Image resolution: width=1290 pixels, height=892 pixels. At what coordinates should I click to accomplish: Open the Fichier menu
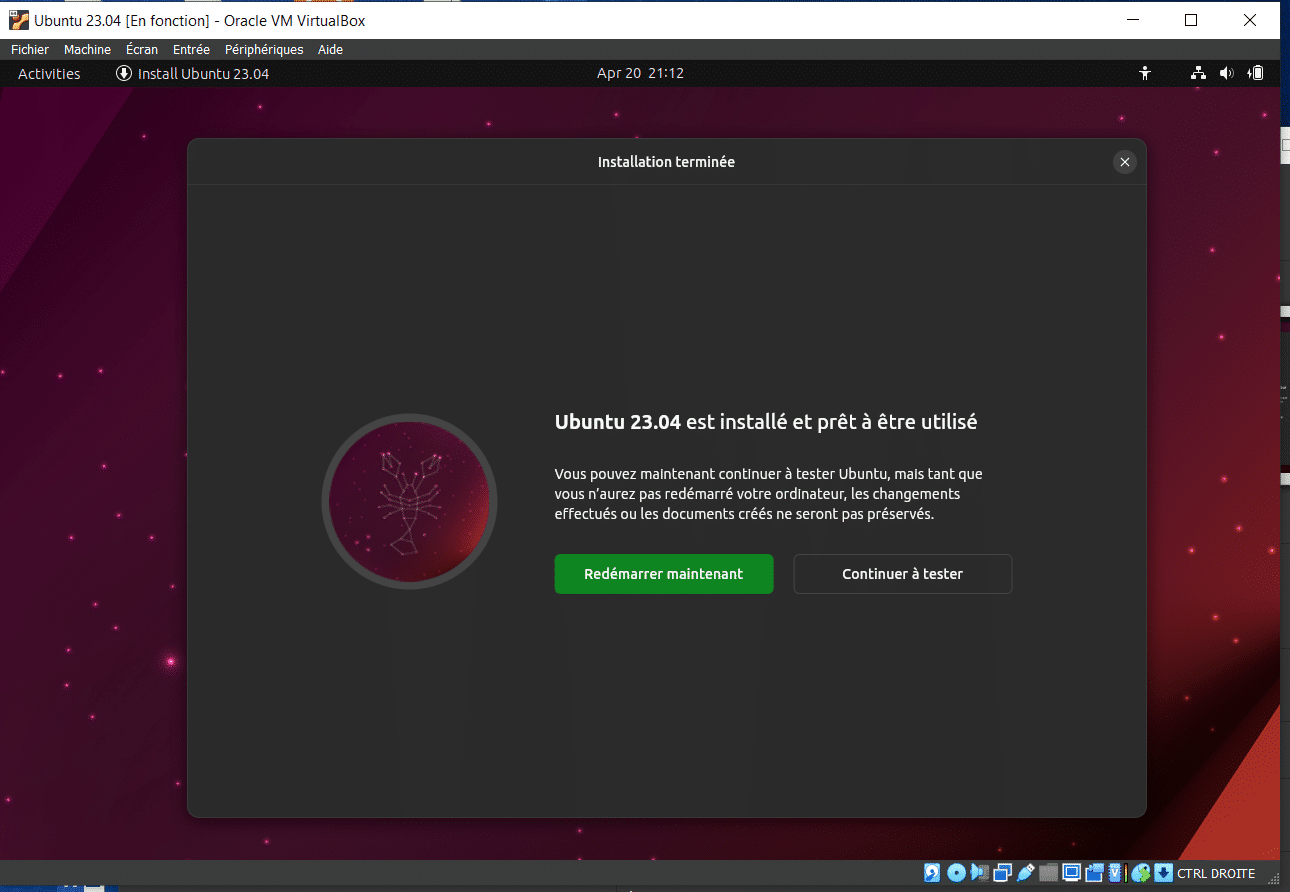(29, 49)
